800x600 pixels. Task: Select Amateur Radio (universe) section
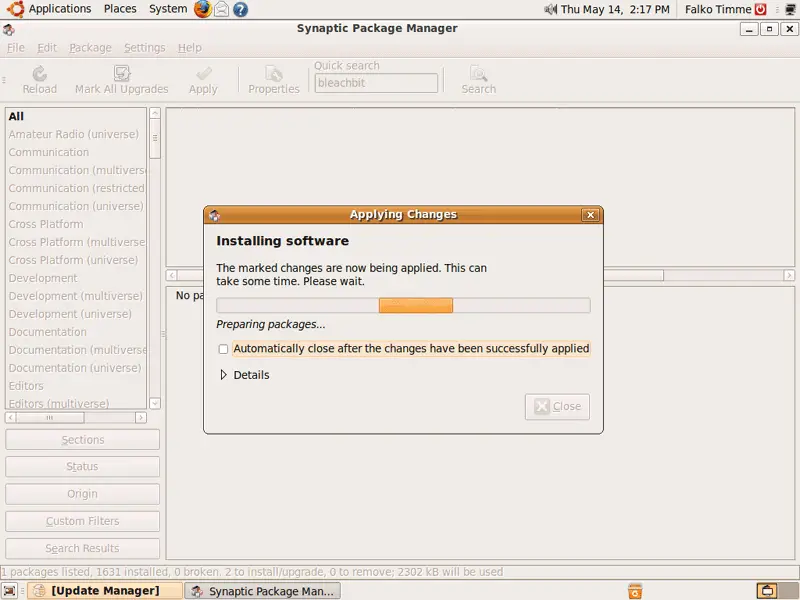coord(76,134)
